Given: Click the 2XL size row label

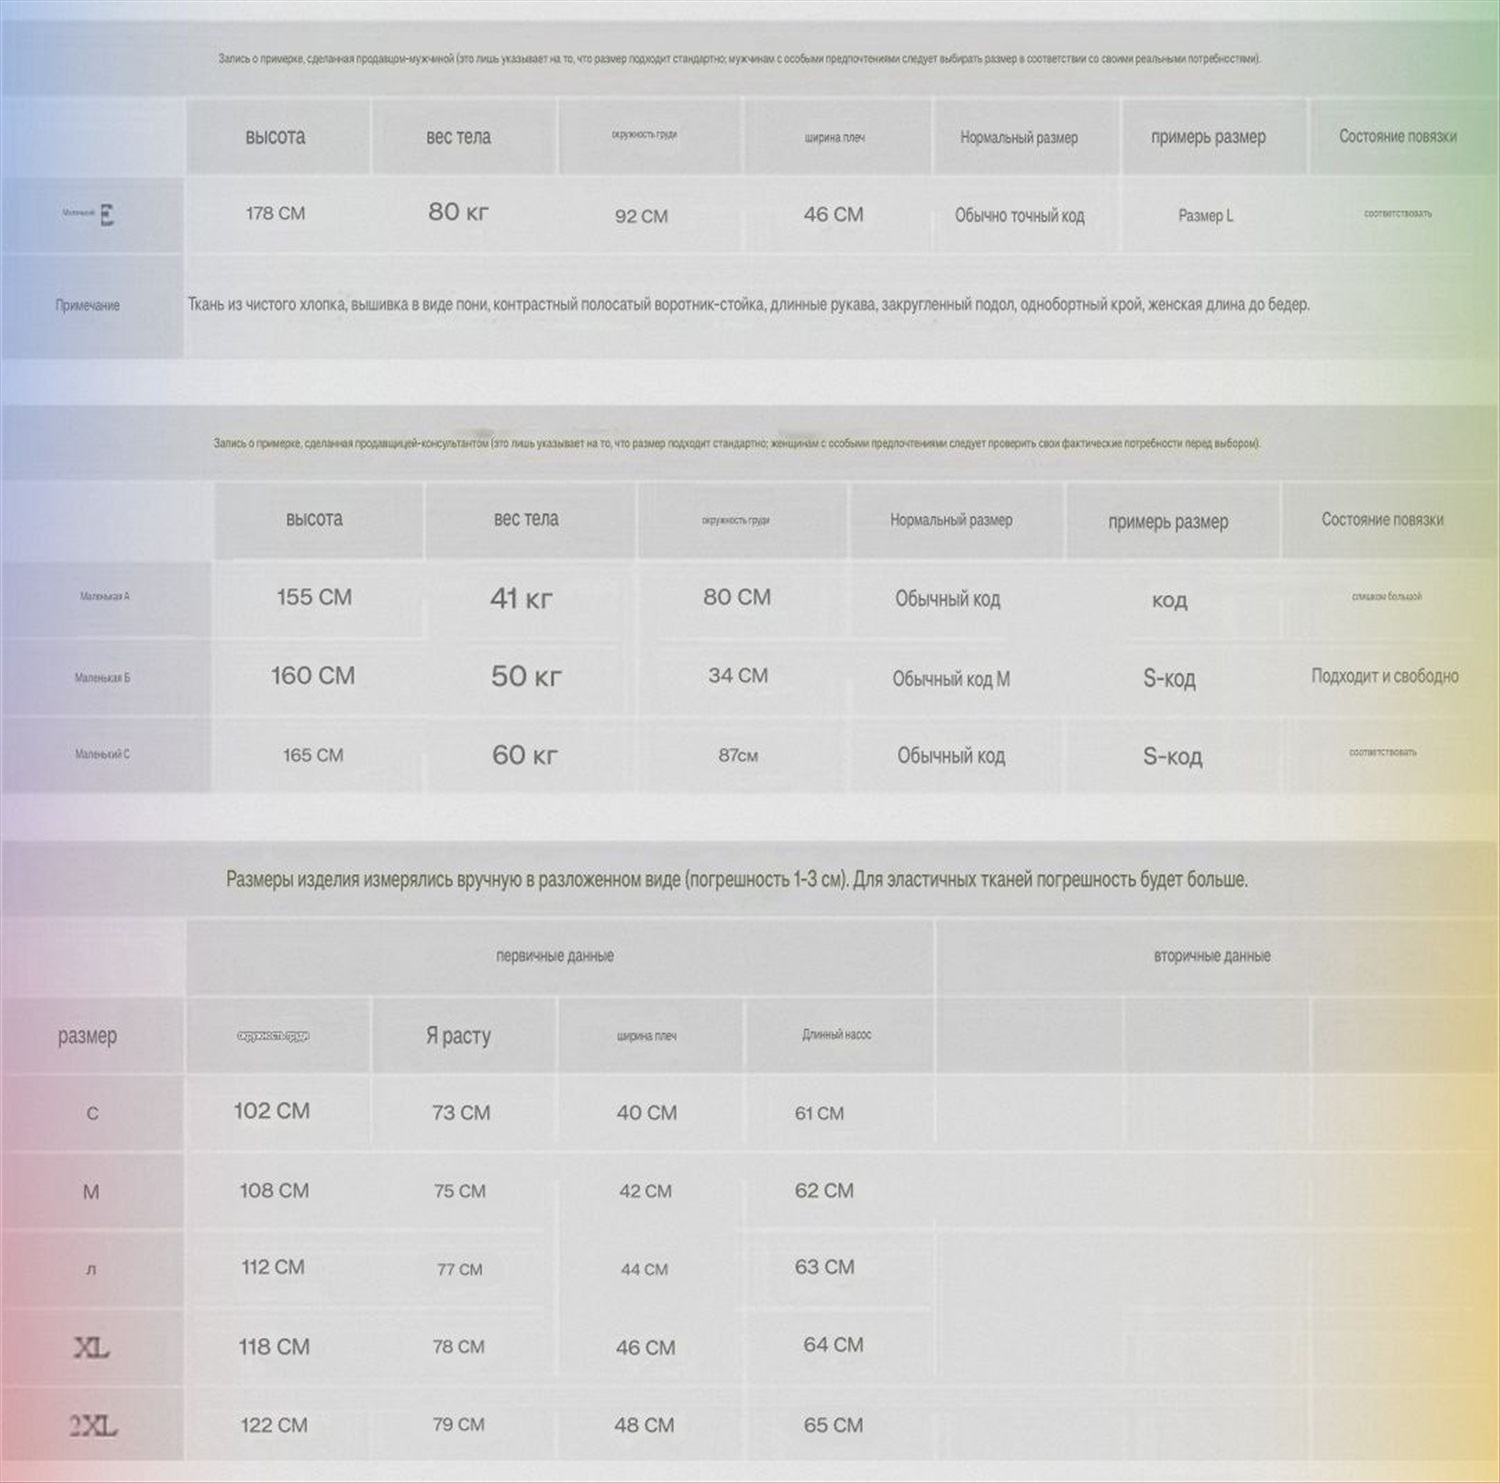Looking at the screenshot, I should pos(93,1426).
